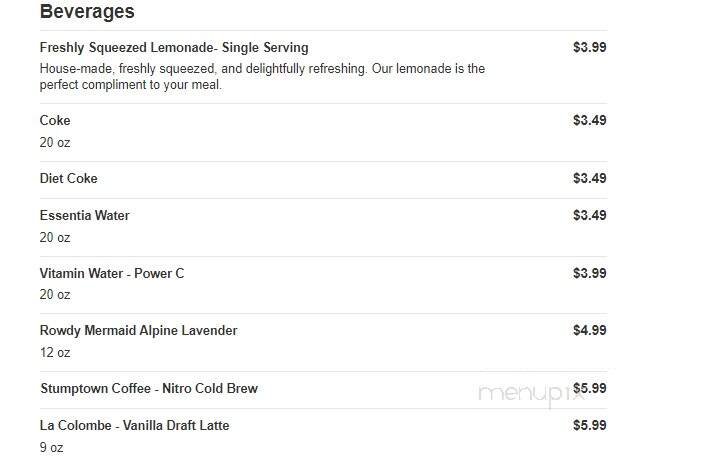The image size is (711, 476).
Task: Click the Beverages section heading
Action: click(x=87, y=12)
